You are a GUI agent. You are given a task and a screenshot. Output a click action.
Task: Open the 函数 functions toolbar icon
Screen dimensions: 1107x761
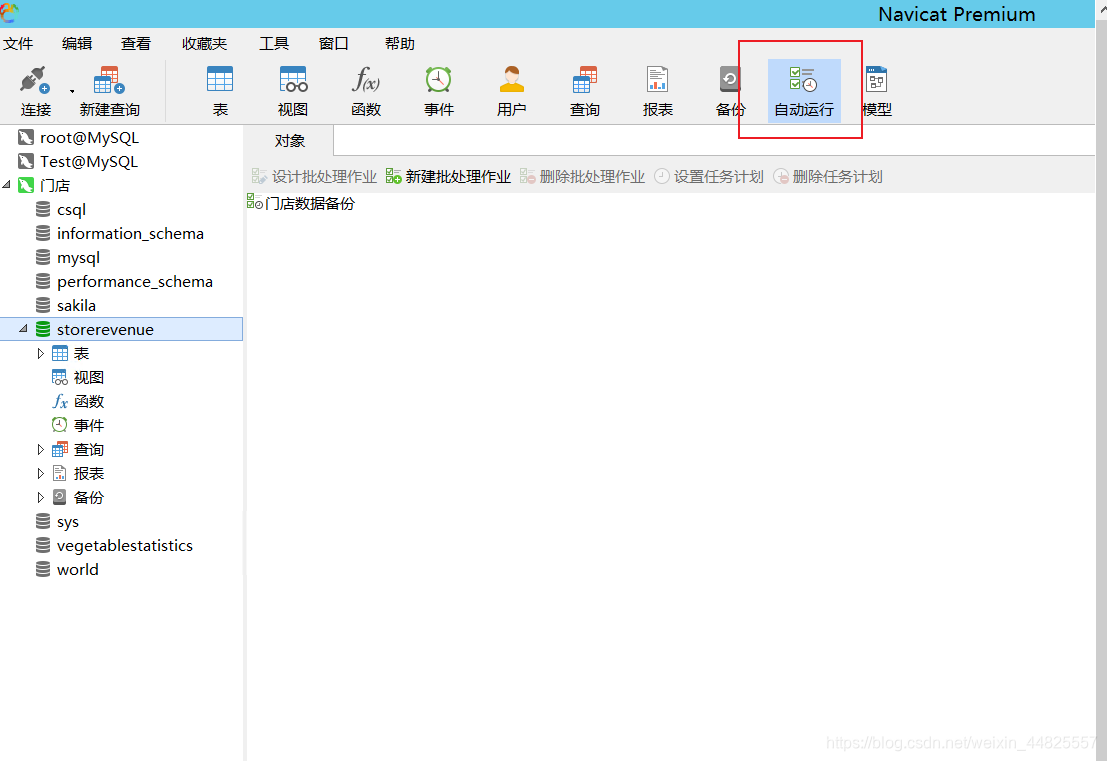pos(366,92)
